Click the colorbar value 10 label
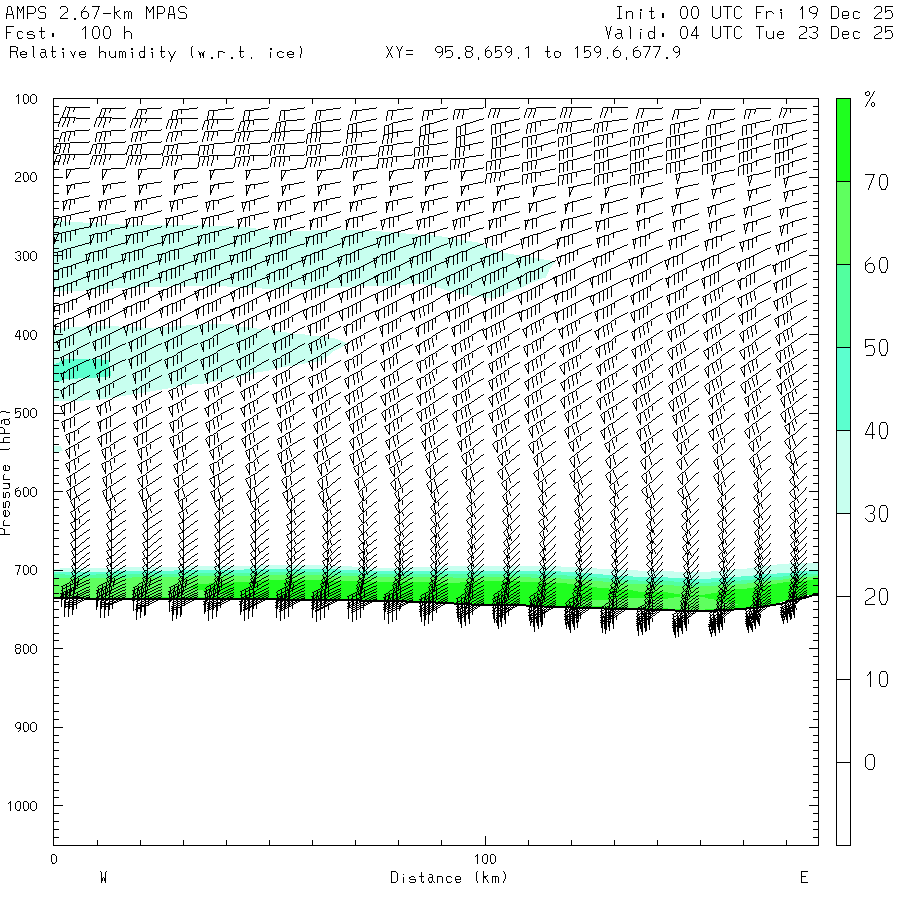Viewport: 900px width, 900px height. coord(876,680)
